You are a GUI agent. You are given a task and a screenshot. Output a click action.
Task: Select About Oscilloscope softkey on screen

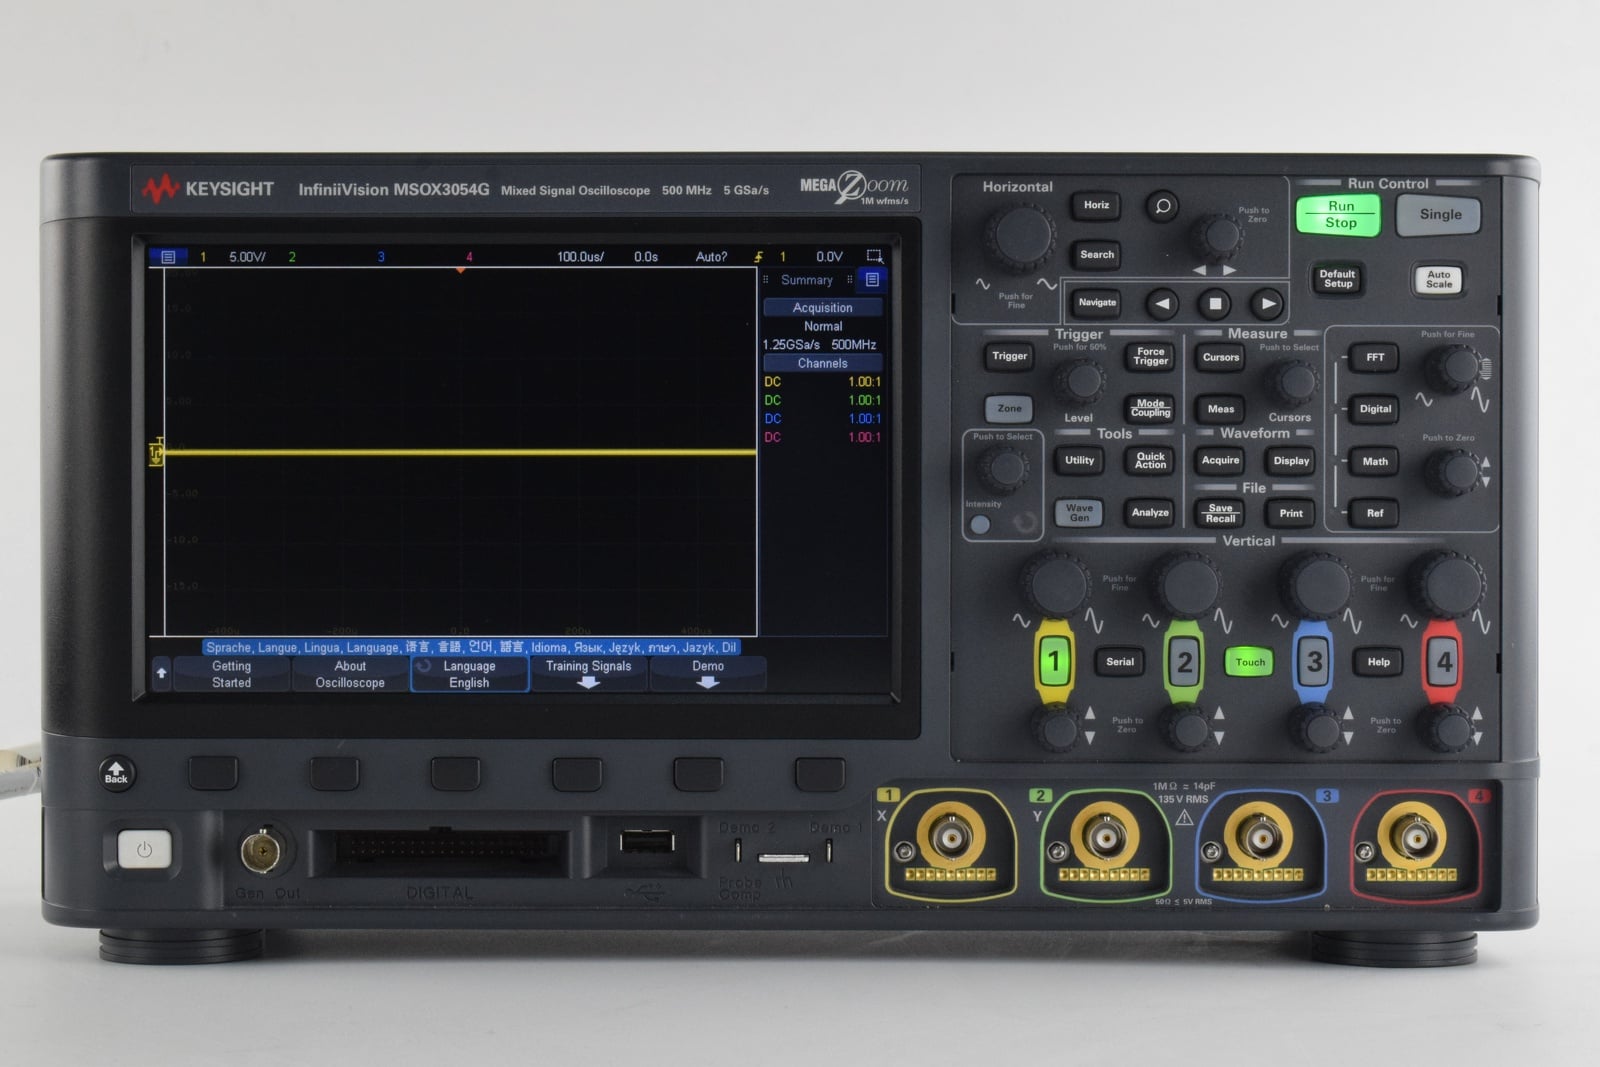point(350,674)
